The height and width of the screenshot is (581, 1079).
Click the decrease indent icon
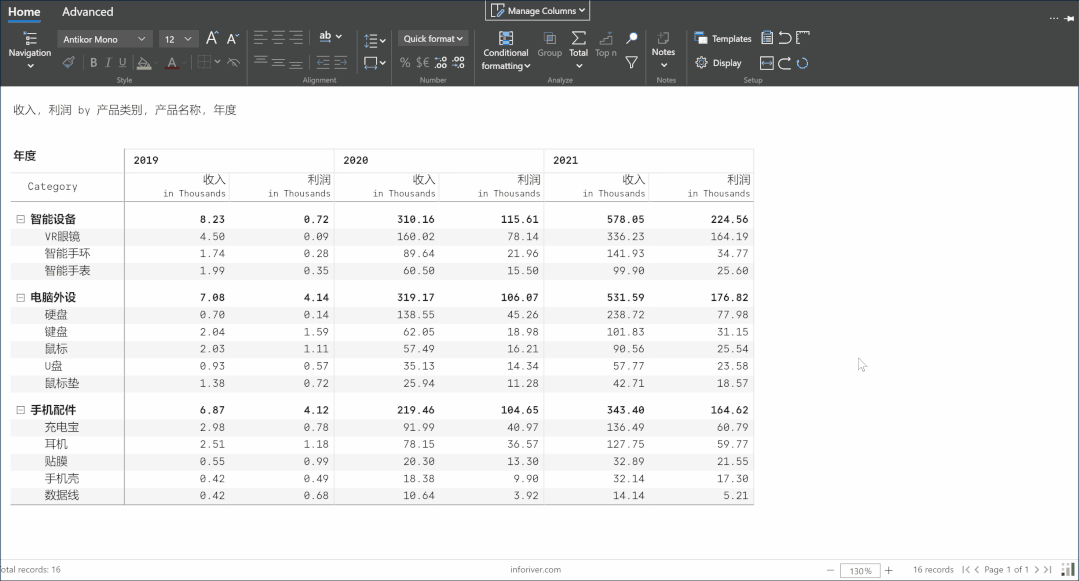(x=323, y=63)
